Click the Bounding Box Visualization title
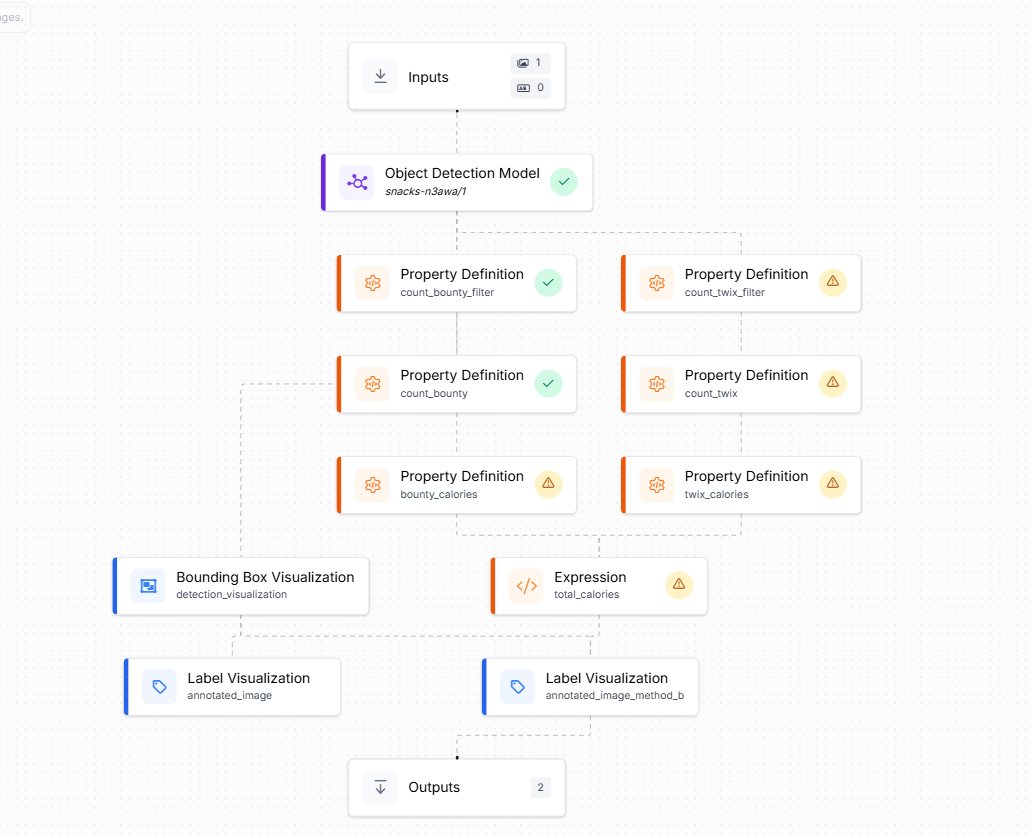Viewport: 1032px width, 836px height. [x=265, y=577]
